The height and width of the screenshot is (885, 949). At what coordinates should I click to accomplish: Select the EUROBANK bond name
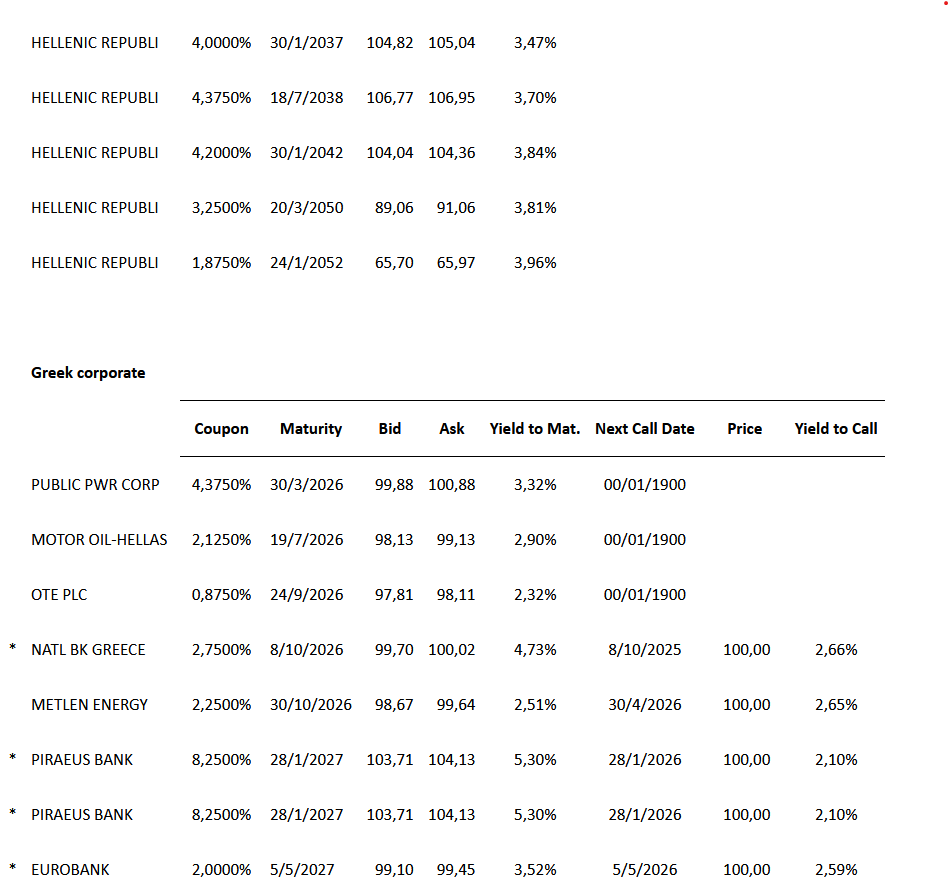pyautogui.click(x=70, y=870)
